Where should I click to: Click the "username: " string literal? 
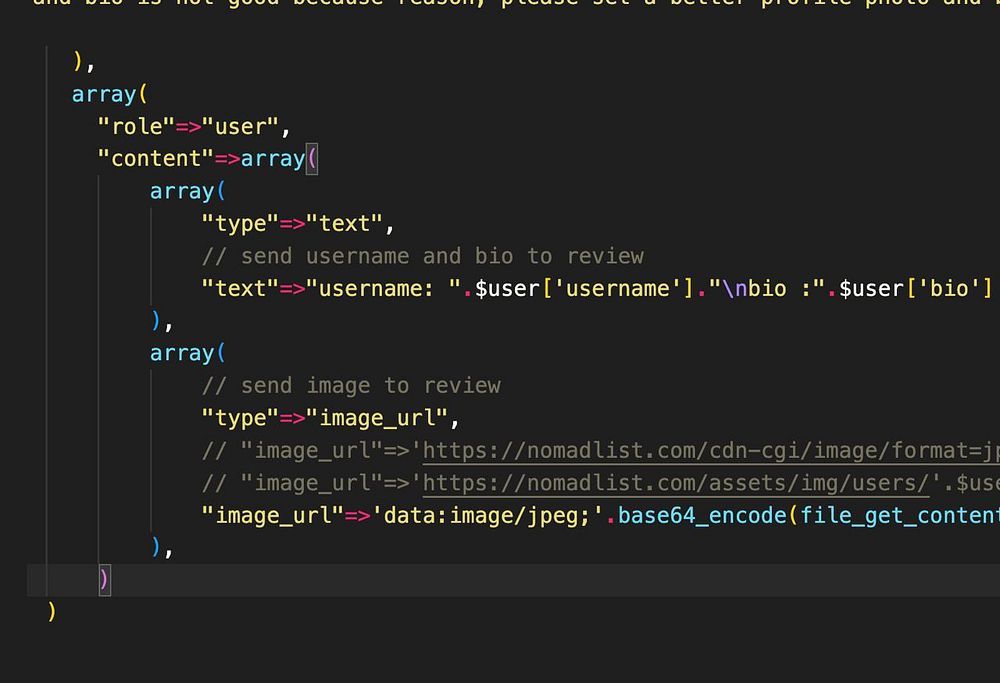click(x=383, y=288)
